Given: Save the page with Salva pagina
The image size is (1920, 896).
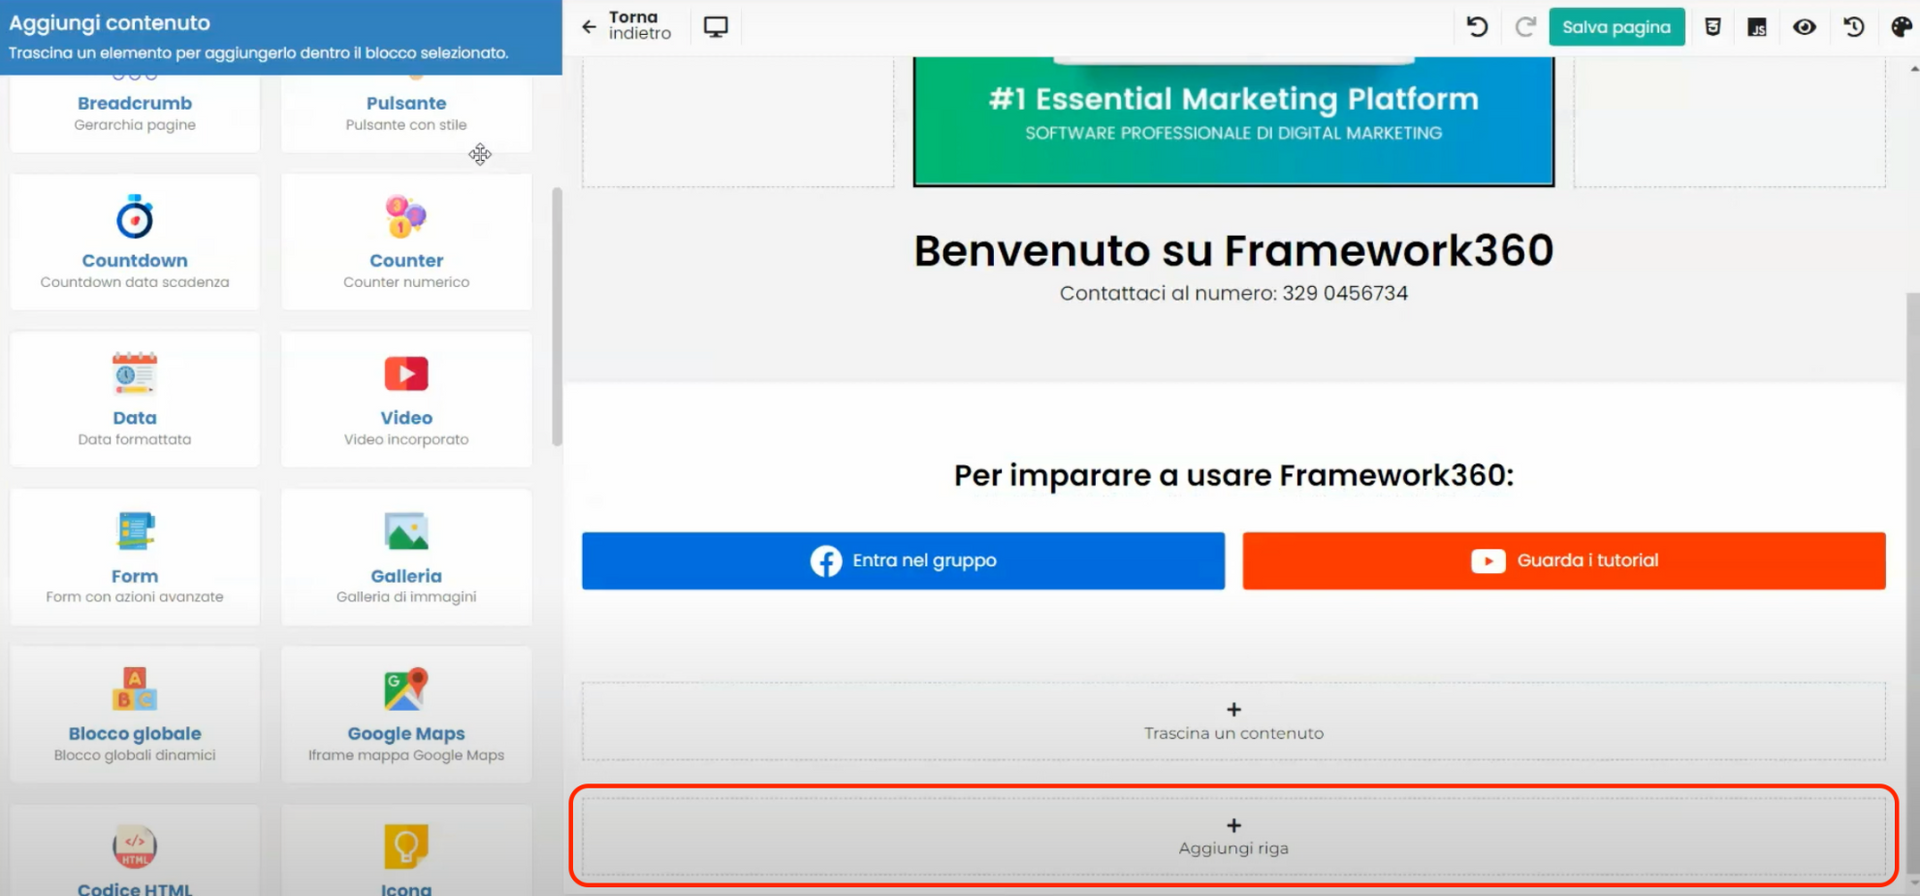Looking at the screenshot, I should coord(1616,27).
